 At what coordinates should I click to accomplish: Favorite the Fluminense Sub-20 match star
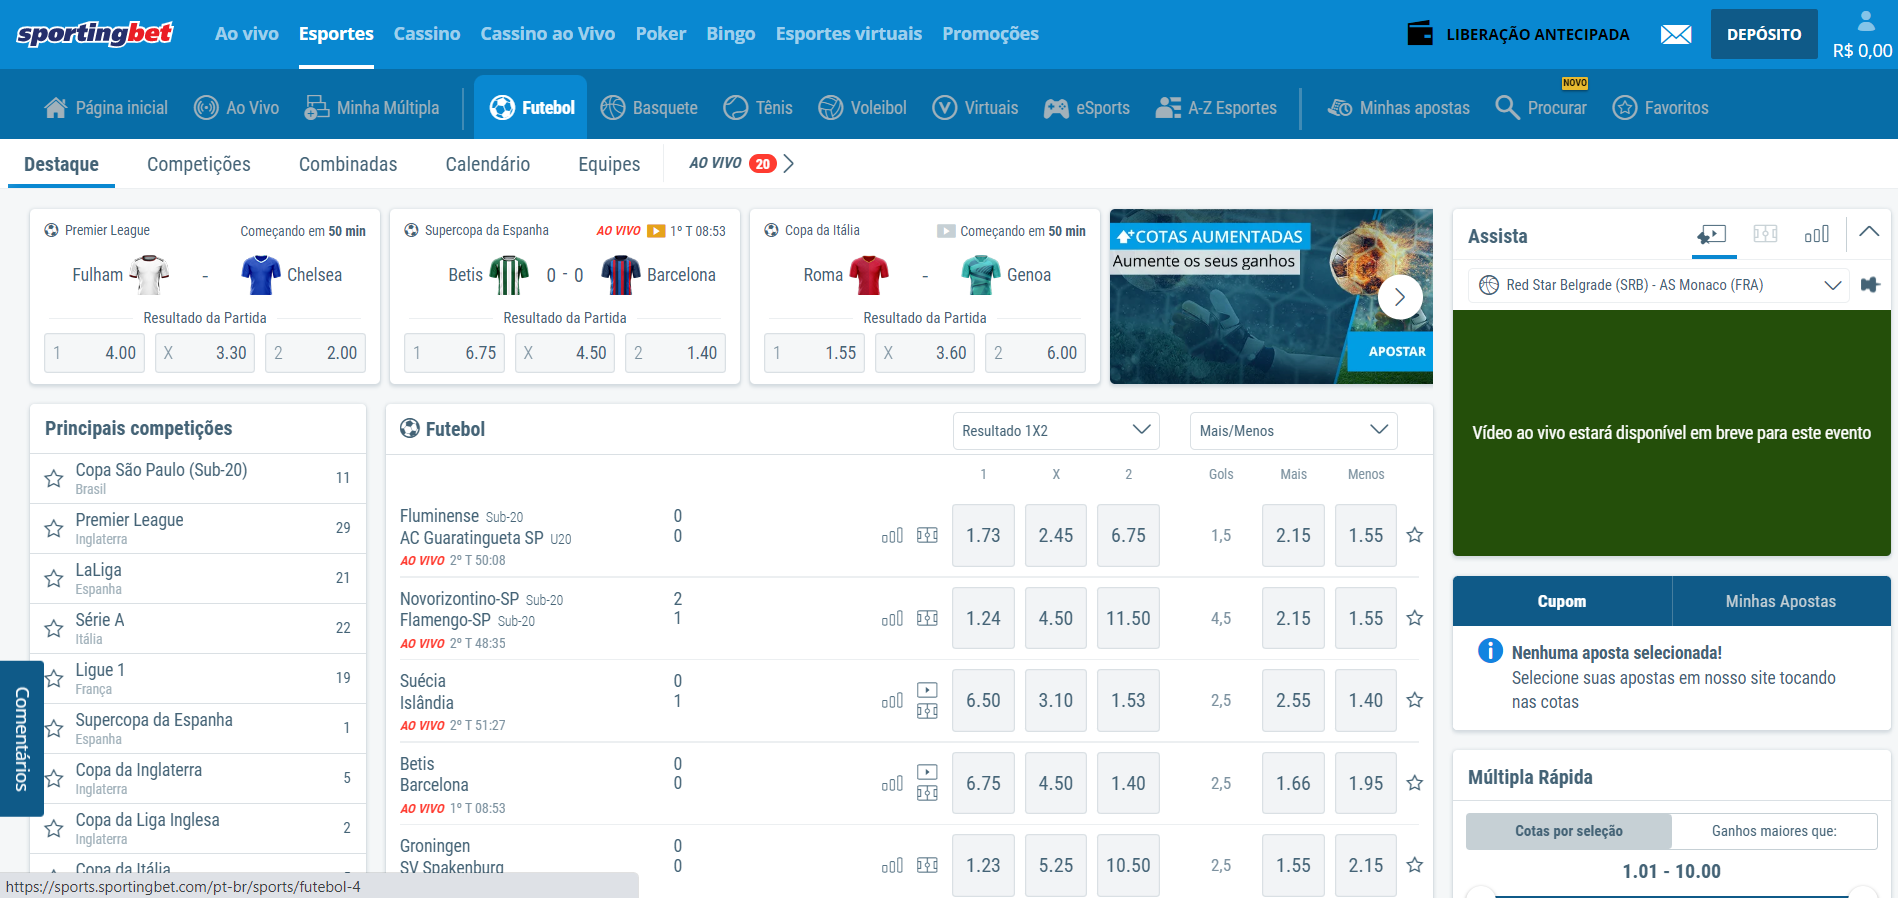click(1415, 536)
